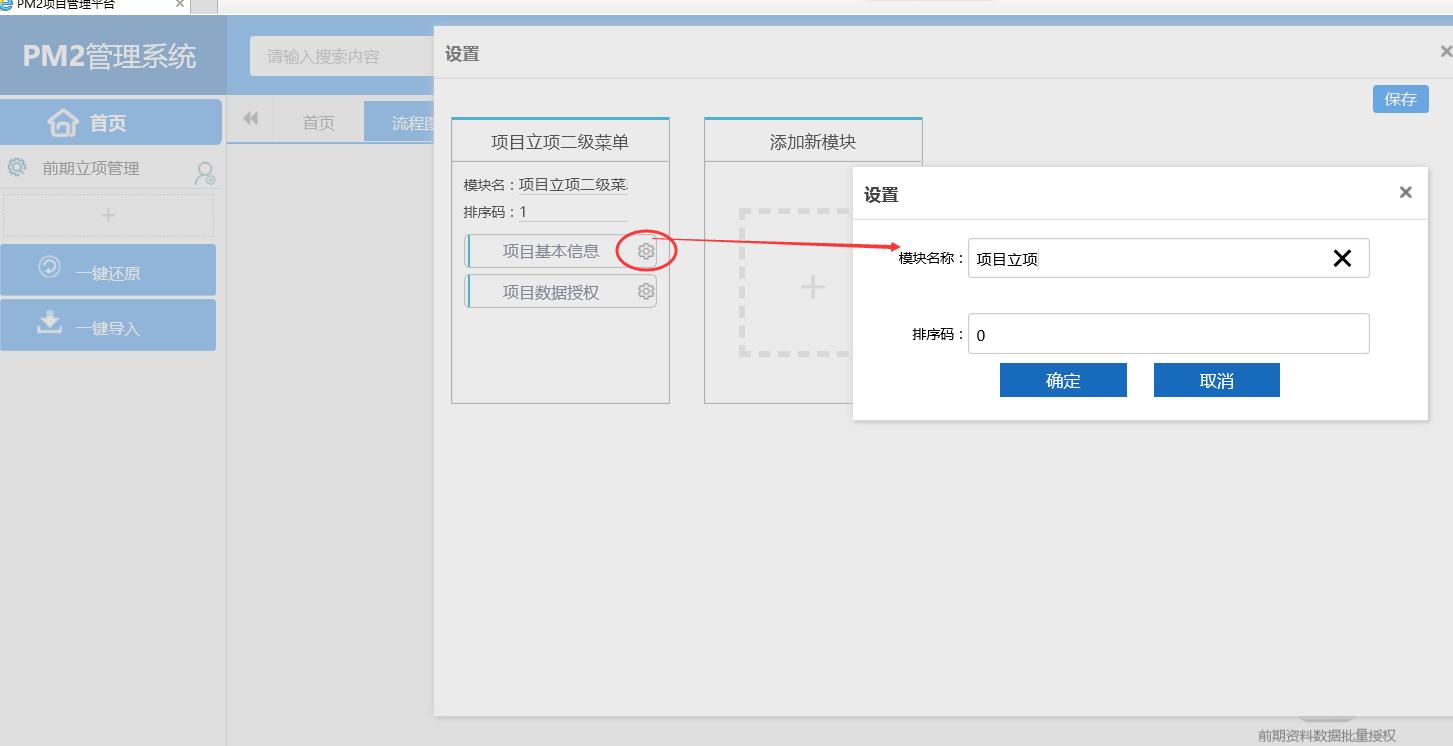Switch to the 流程图 tab
This screenshot has width=1453, height=746.
pos(404,123)
